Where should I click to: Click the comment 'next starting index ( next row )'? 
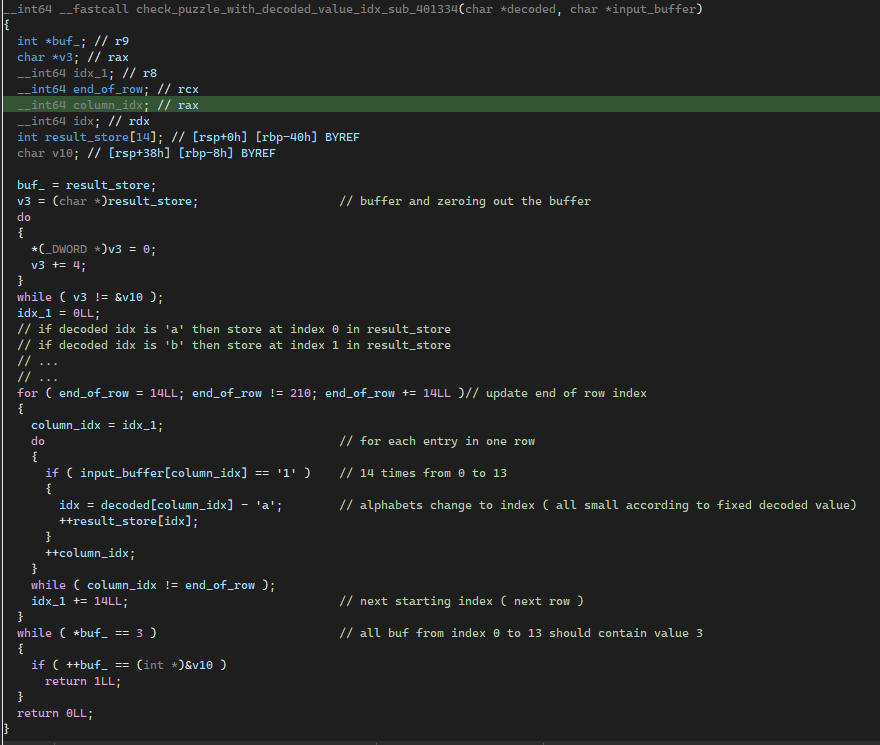(461, 601)
